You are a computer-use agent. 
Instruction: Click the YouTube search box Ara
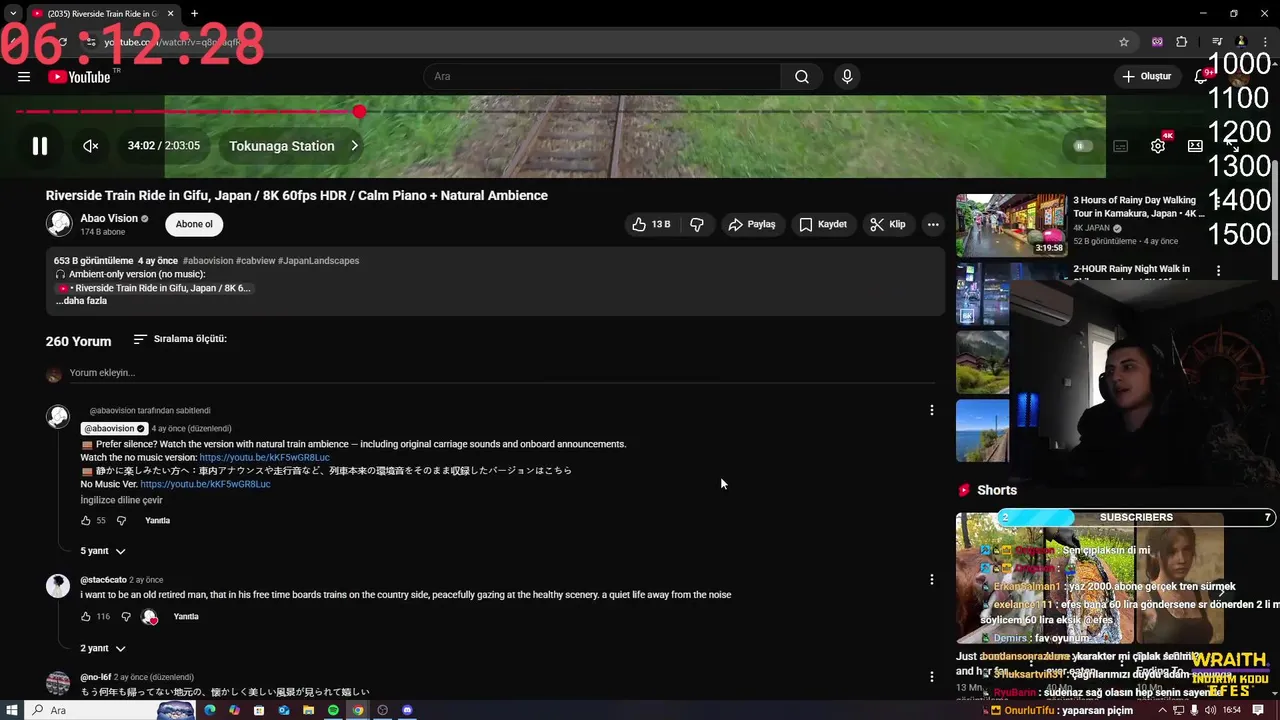click(603, 77)
